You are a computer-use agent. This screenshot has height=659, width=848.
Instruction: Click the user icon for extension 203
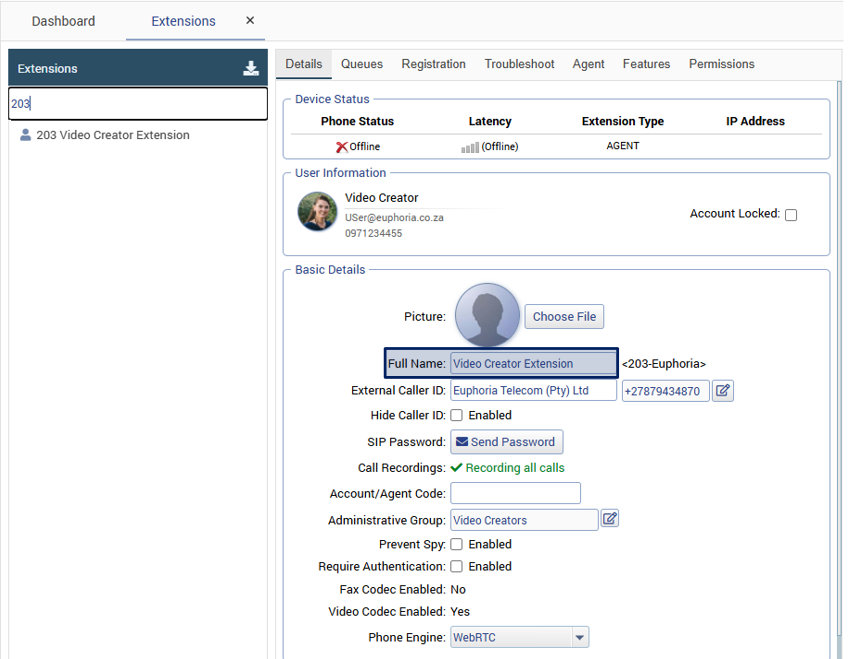coord(25,135)
